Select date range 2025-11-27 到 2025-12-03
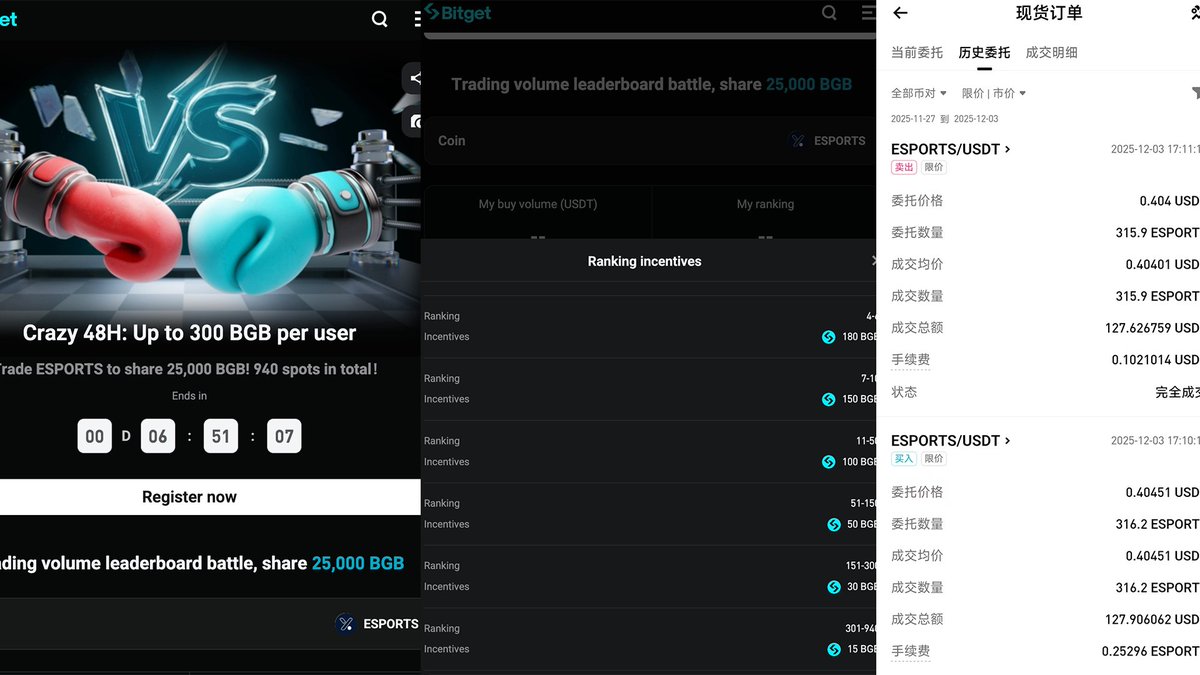 click(x=944, y=119)
